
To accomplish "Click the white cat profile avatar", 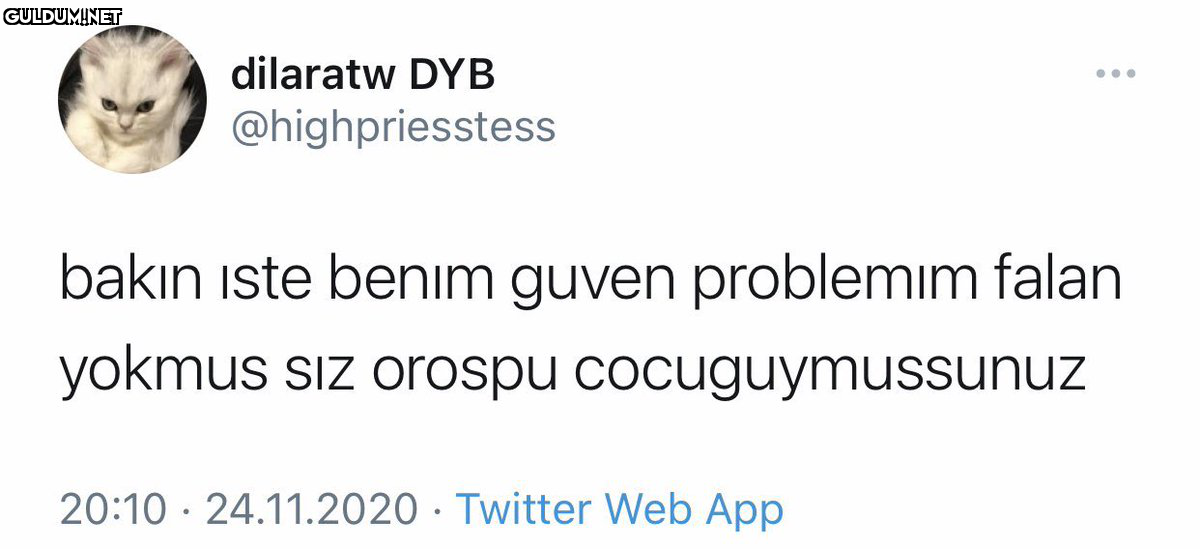I will click(x=133, y=99).
